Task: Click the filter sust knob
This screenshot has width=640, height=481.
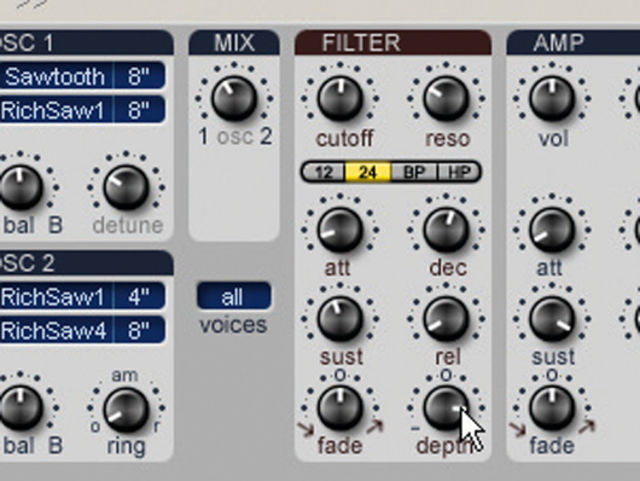Action: pyautogui.click(x=340, y=318)
